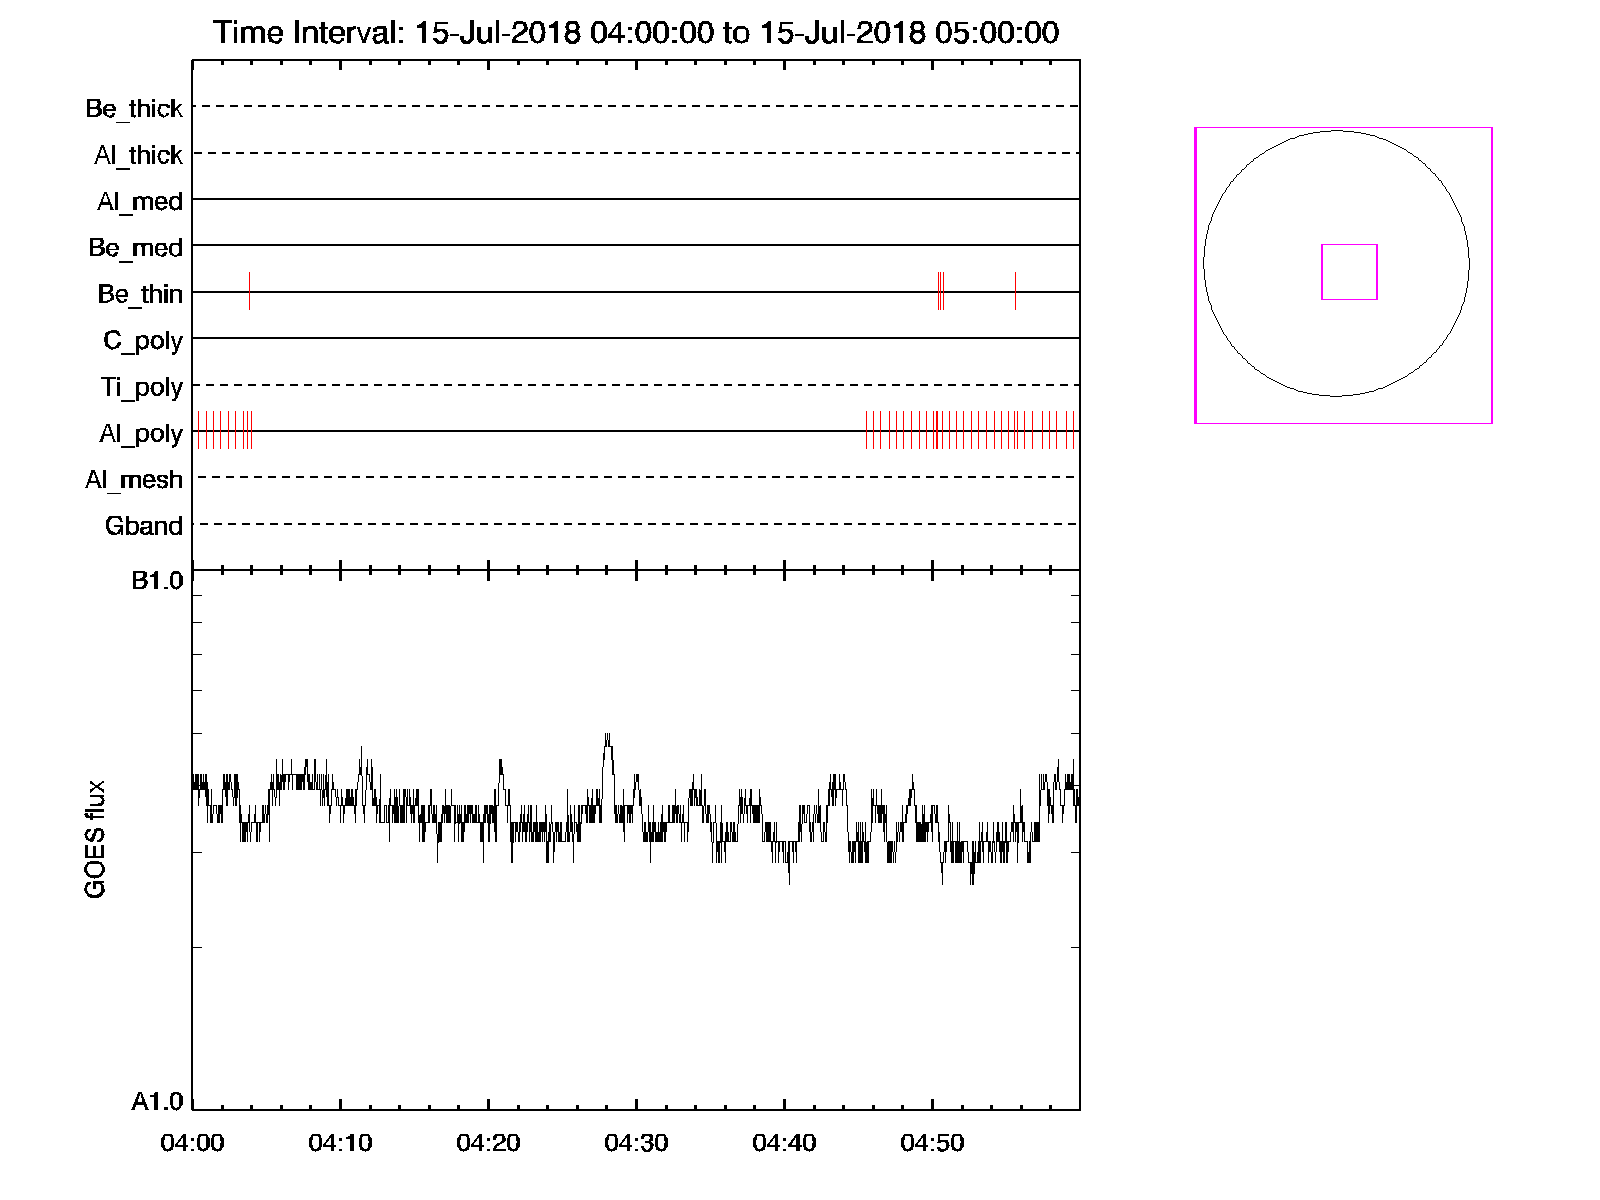Click the 04:30 time axis label
The height and width of the screenshot is (1200, 1600).
(636, 1142)
